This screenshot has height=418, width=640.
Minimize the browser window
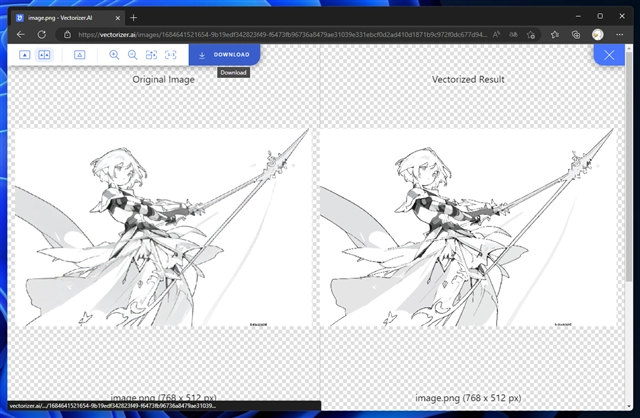point(578,16)
